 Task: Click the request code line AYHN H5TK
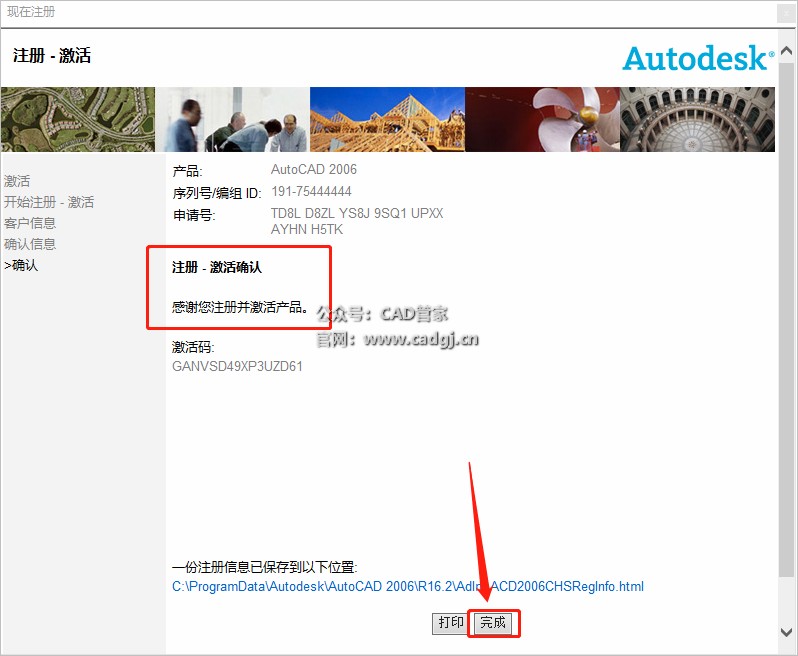pos(307,230)
